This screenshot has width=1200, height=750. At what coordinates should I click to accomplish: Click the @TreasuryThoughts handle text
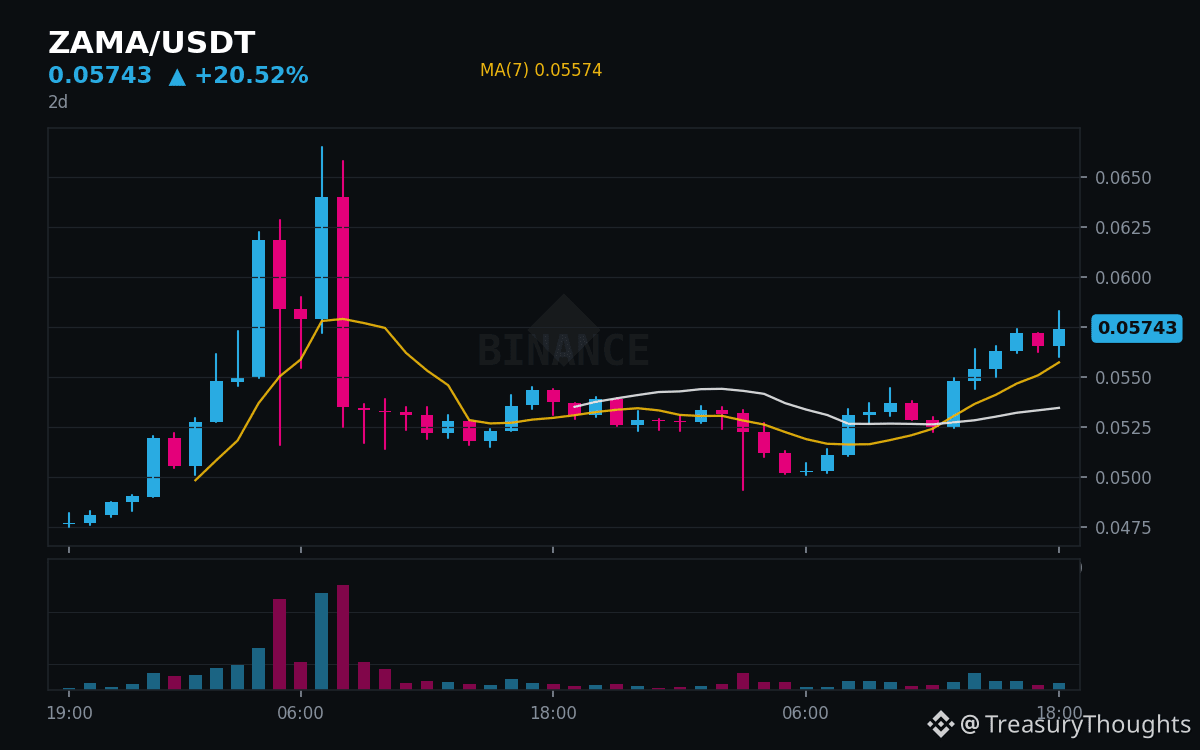coord(1076,725)
